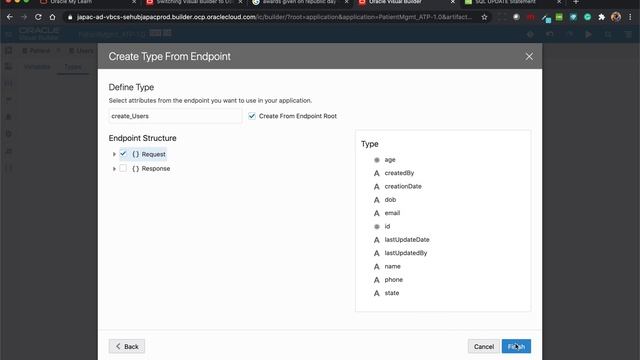Image resolution: width=640 pixels, height=360 pixels.
Task: Close the Oracle Visual Builder browser tab
Action: 452,2
